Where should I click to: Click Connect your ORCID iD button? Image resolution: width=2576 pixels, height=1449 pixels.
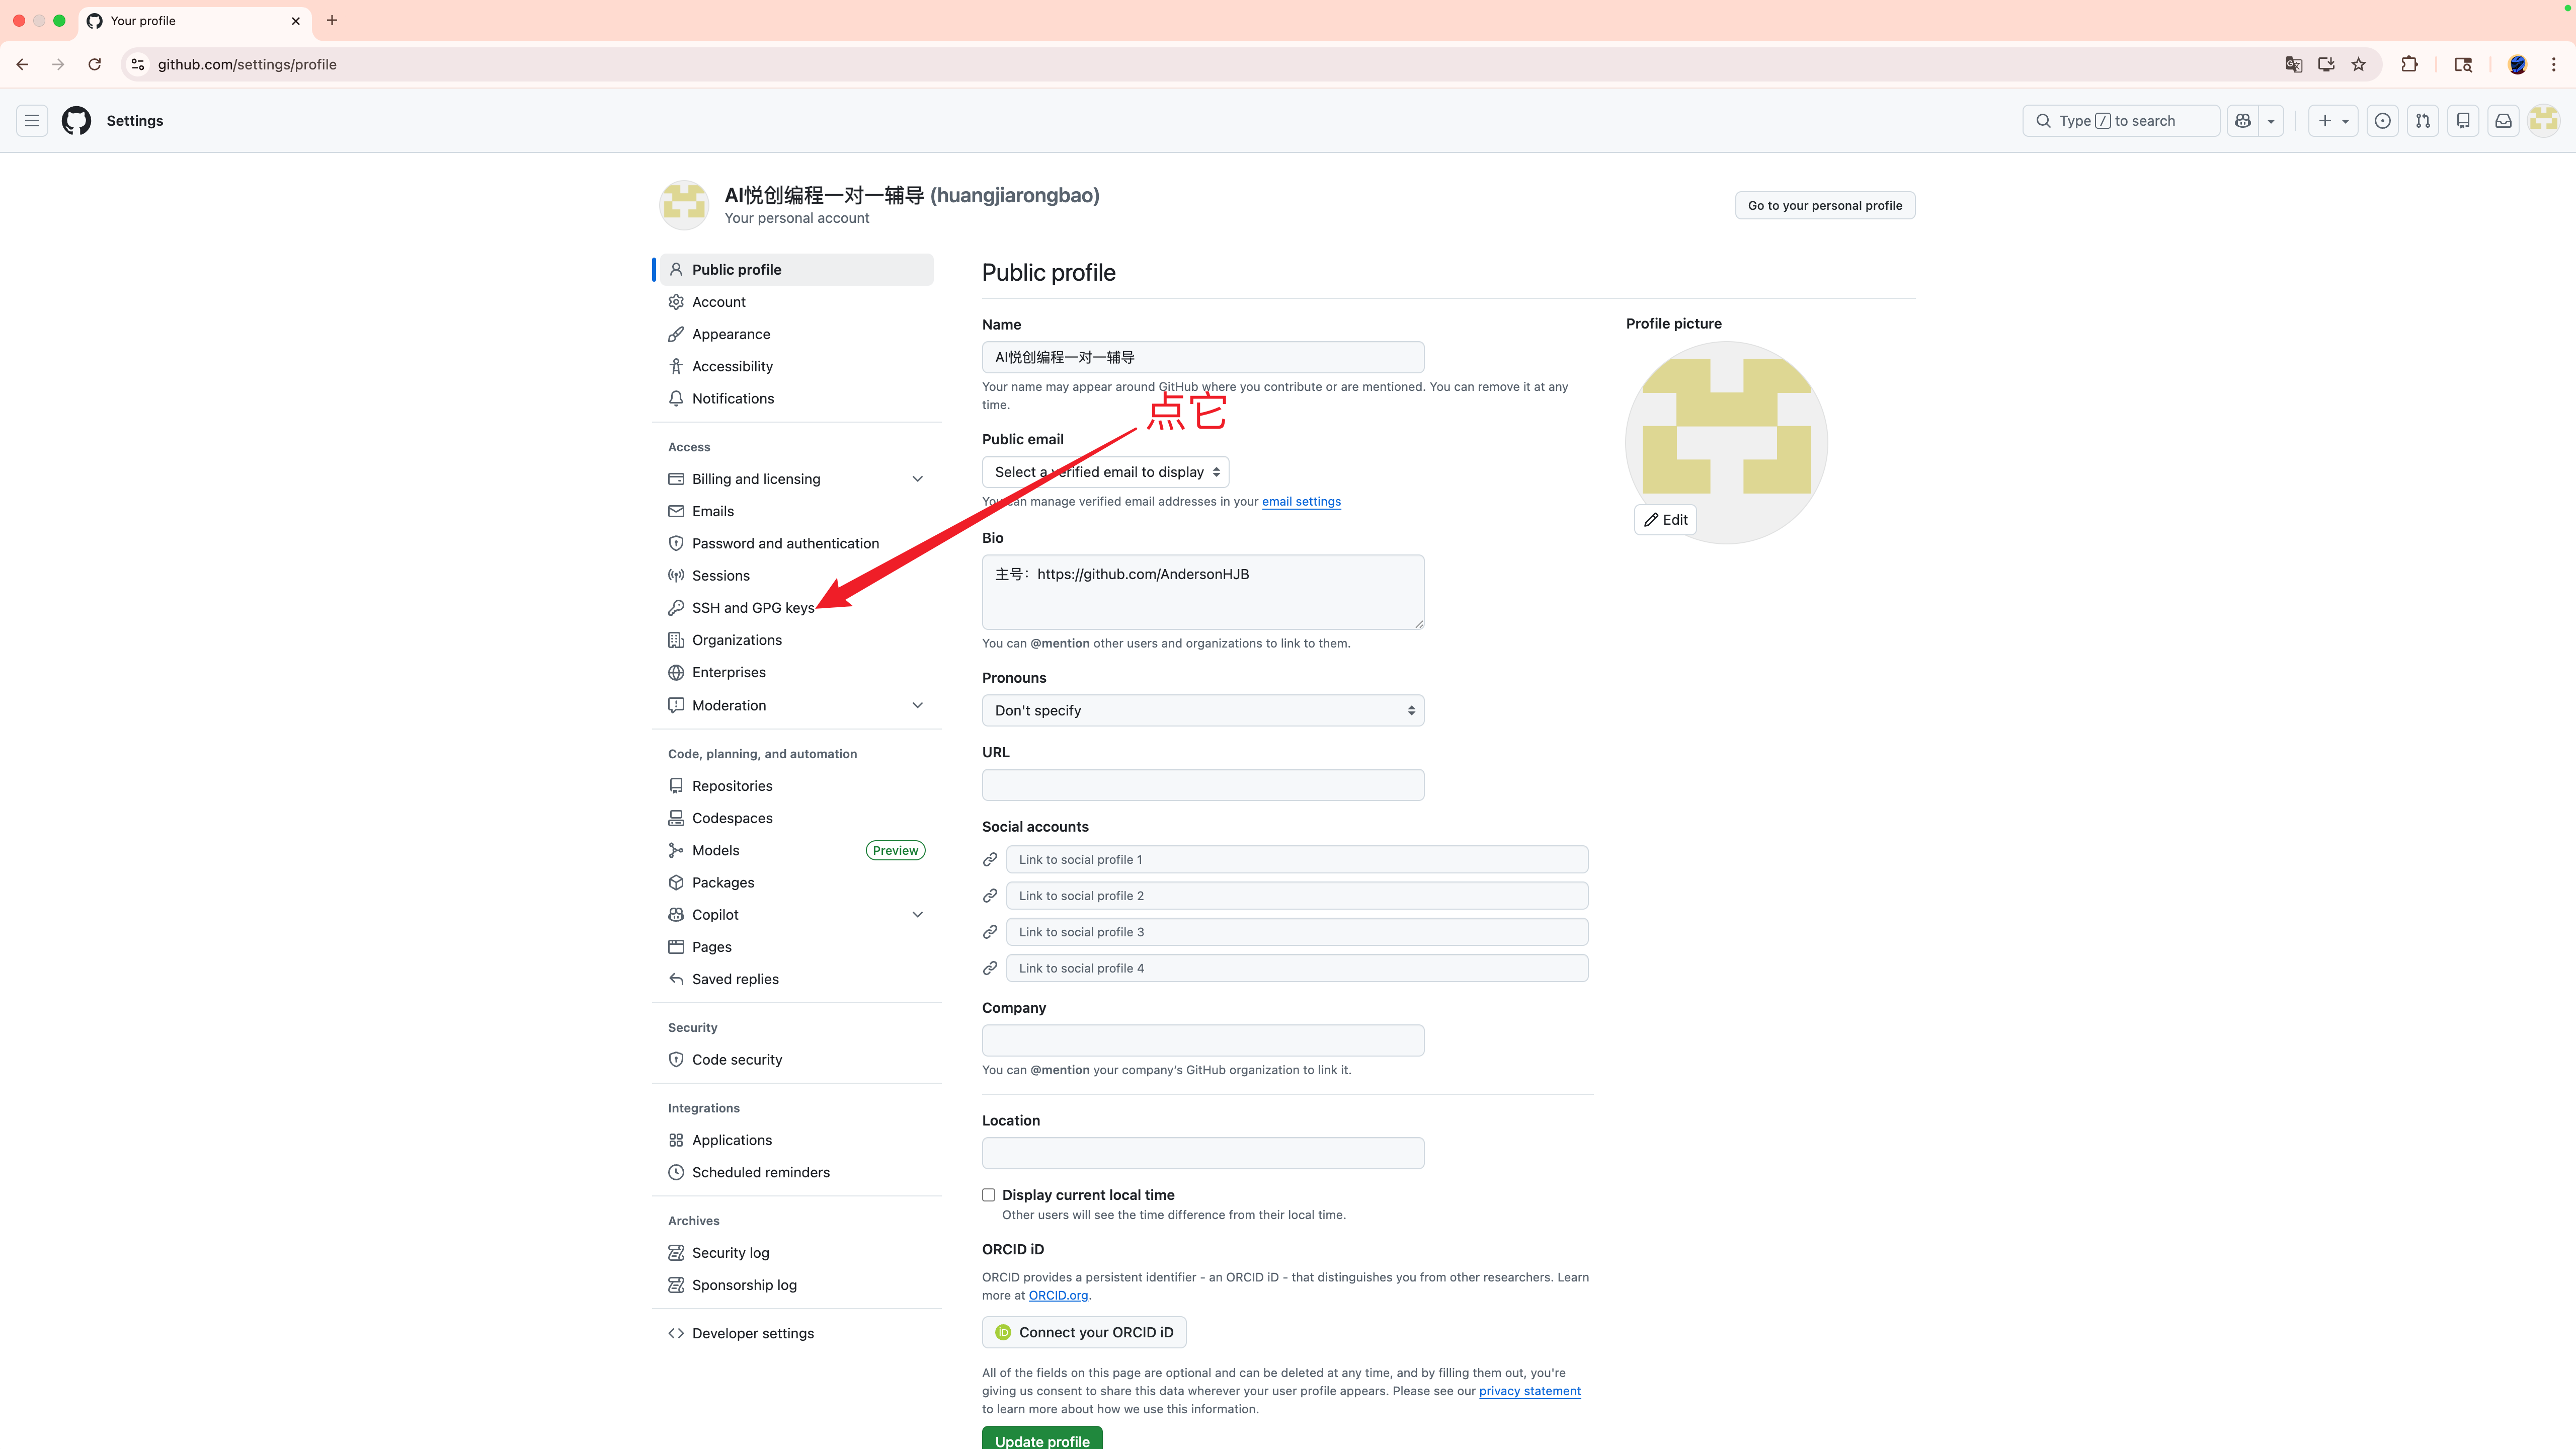click(1084, 1332)
